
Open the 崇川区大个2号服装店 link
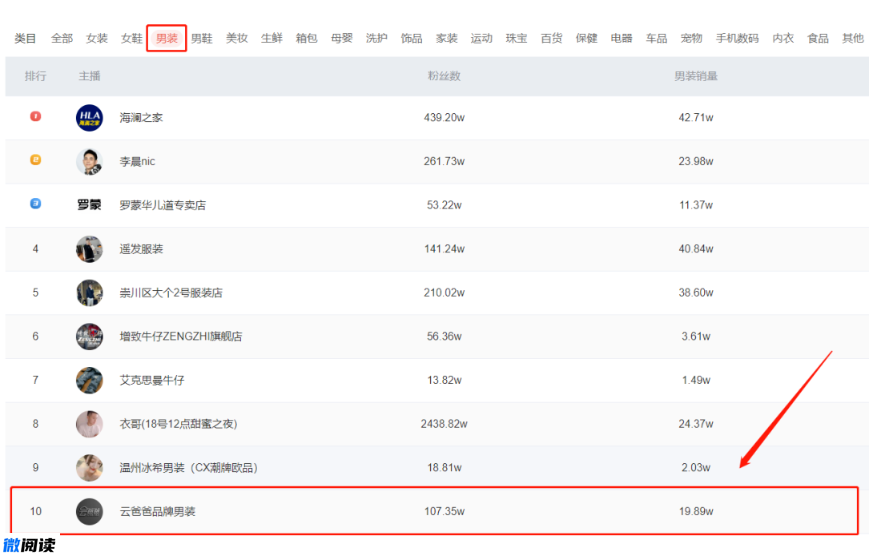(171, 293)
